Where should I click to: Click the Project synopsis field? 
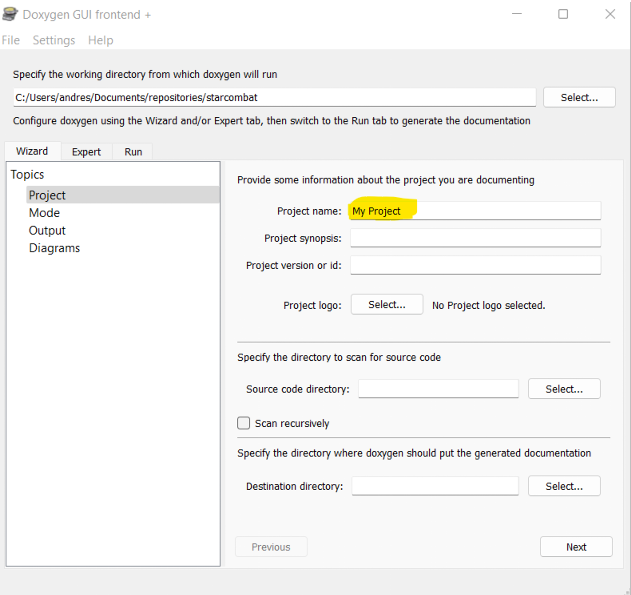(475, 238)
